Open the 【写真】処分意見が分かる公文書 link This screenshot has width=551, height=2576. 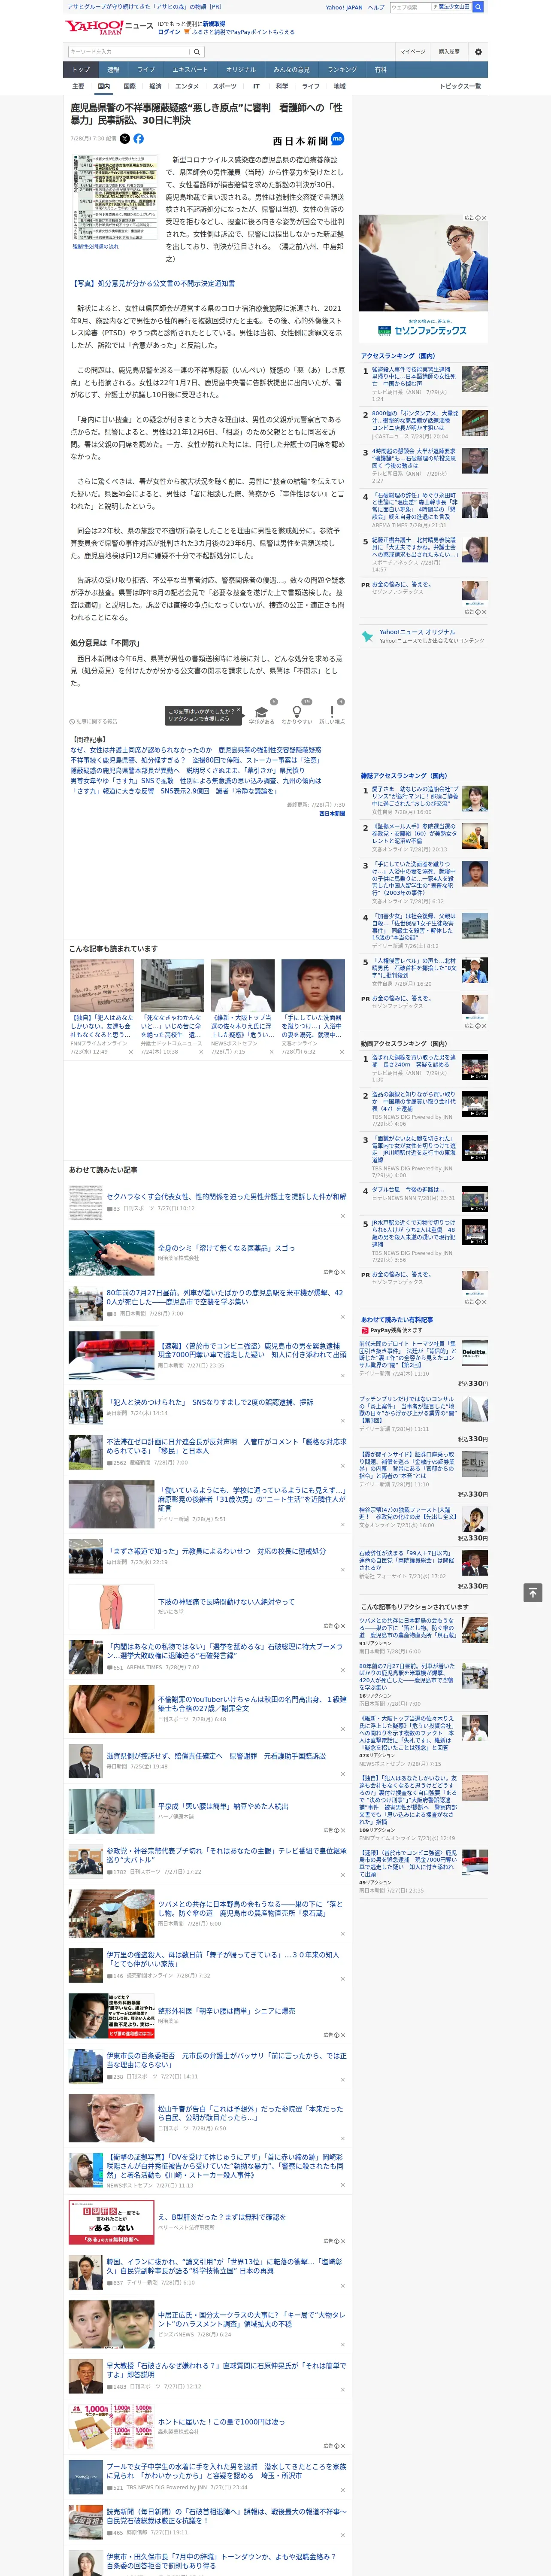click(x=153, y=283)
